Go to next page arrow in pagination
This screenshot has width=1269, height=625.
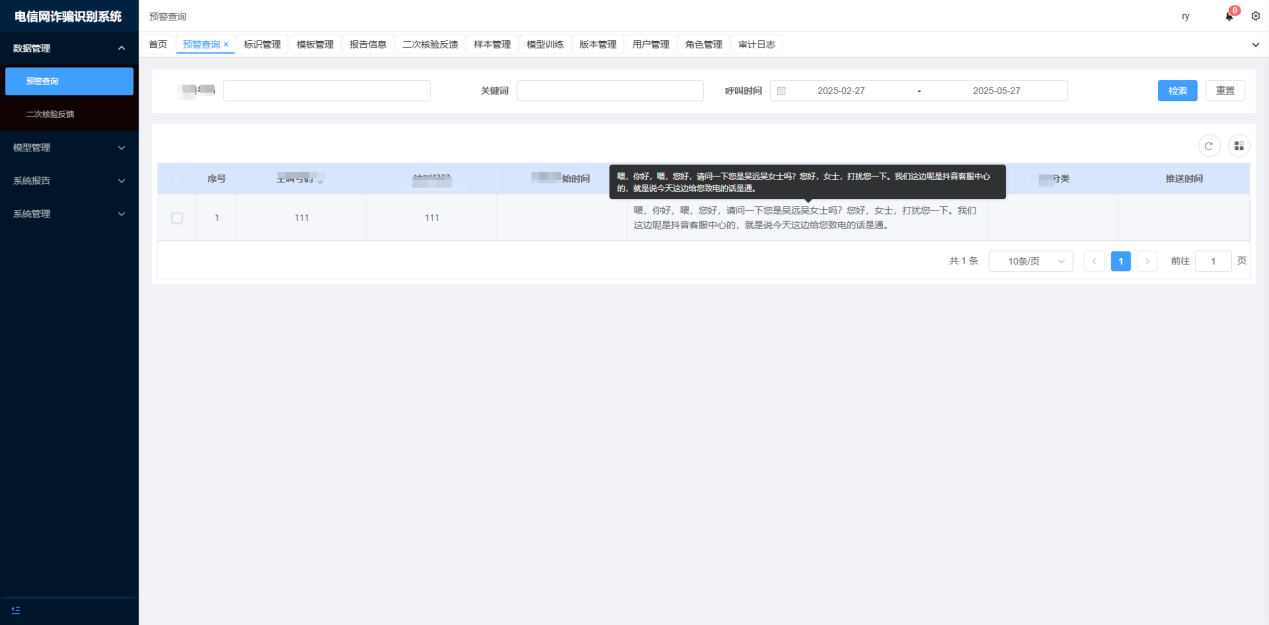click(x=1147, y=261)
